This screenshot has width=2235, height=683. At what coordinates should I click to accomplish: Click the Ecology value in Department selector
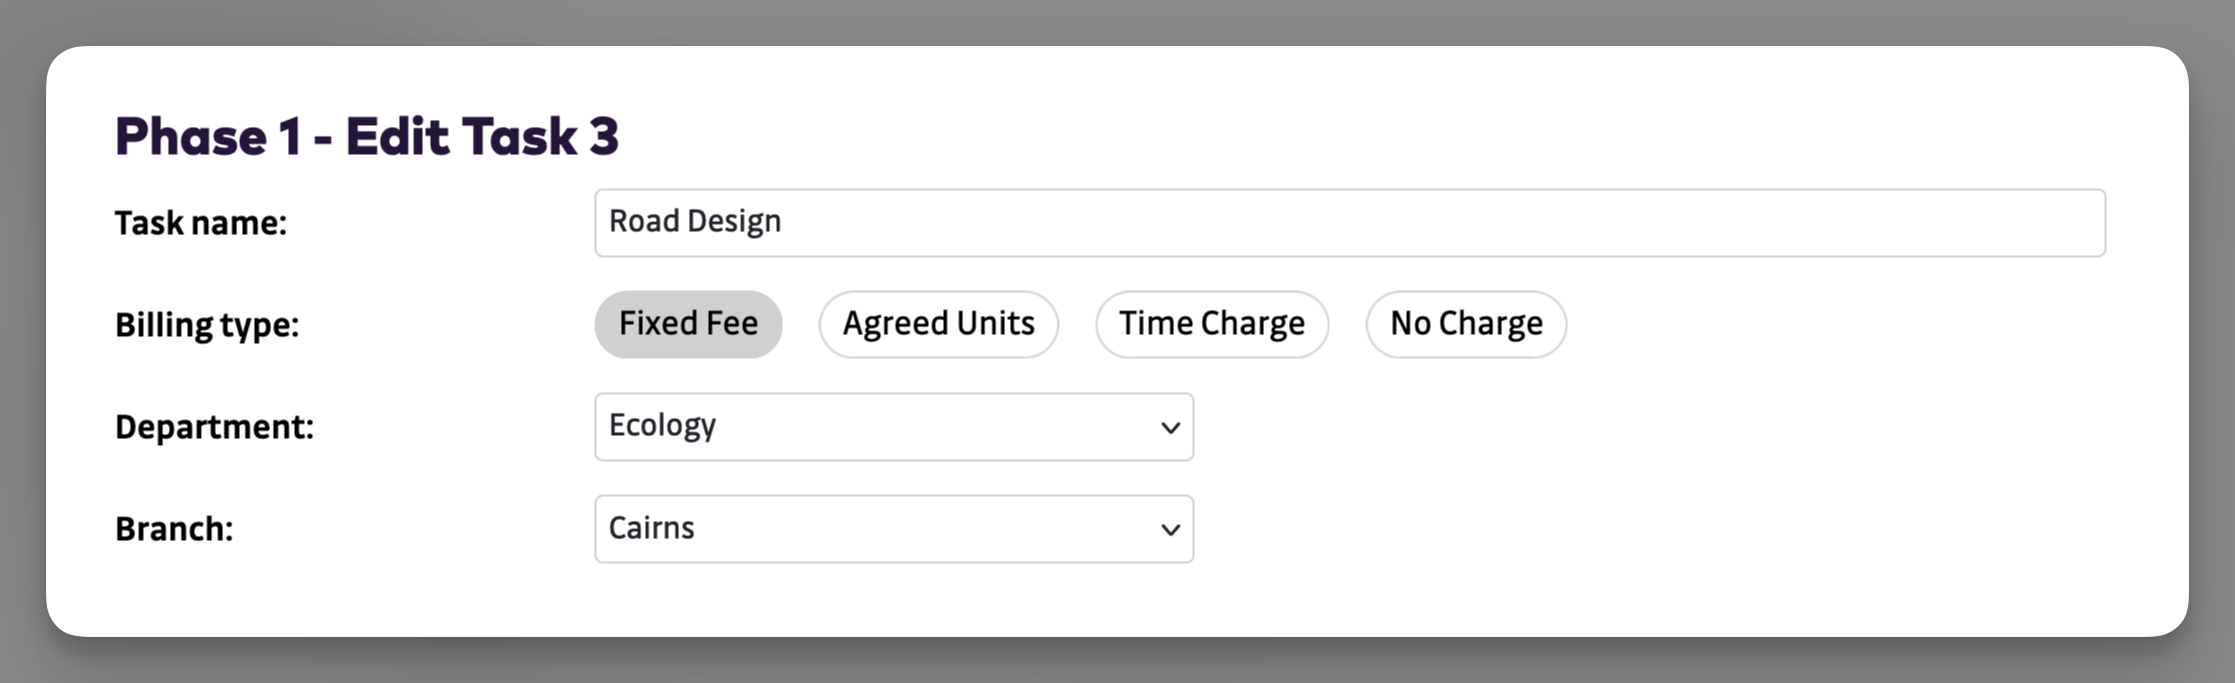662,426
